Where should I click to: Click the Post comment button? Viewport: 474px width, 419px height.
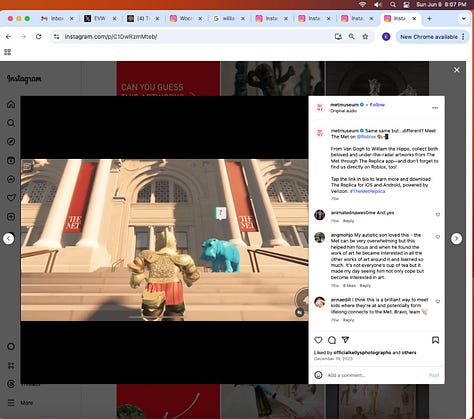click(434, 375)
